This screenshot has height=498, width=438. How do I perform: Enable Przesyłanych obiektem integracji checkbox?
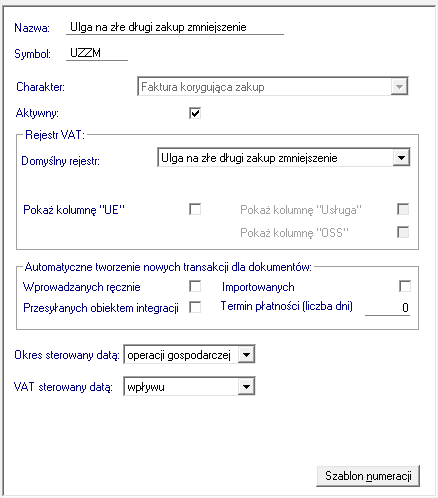coord(195,307)
